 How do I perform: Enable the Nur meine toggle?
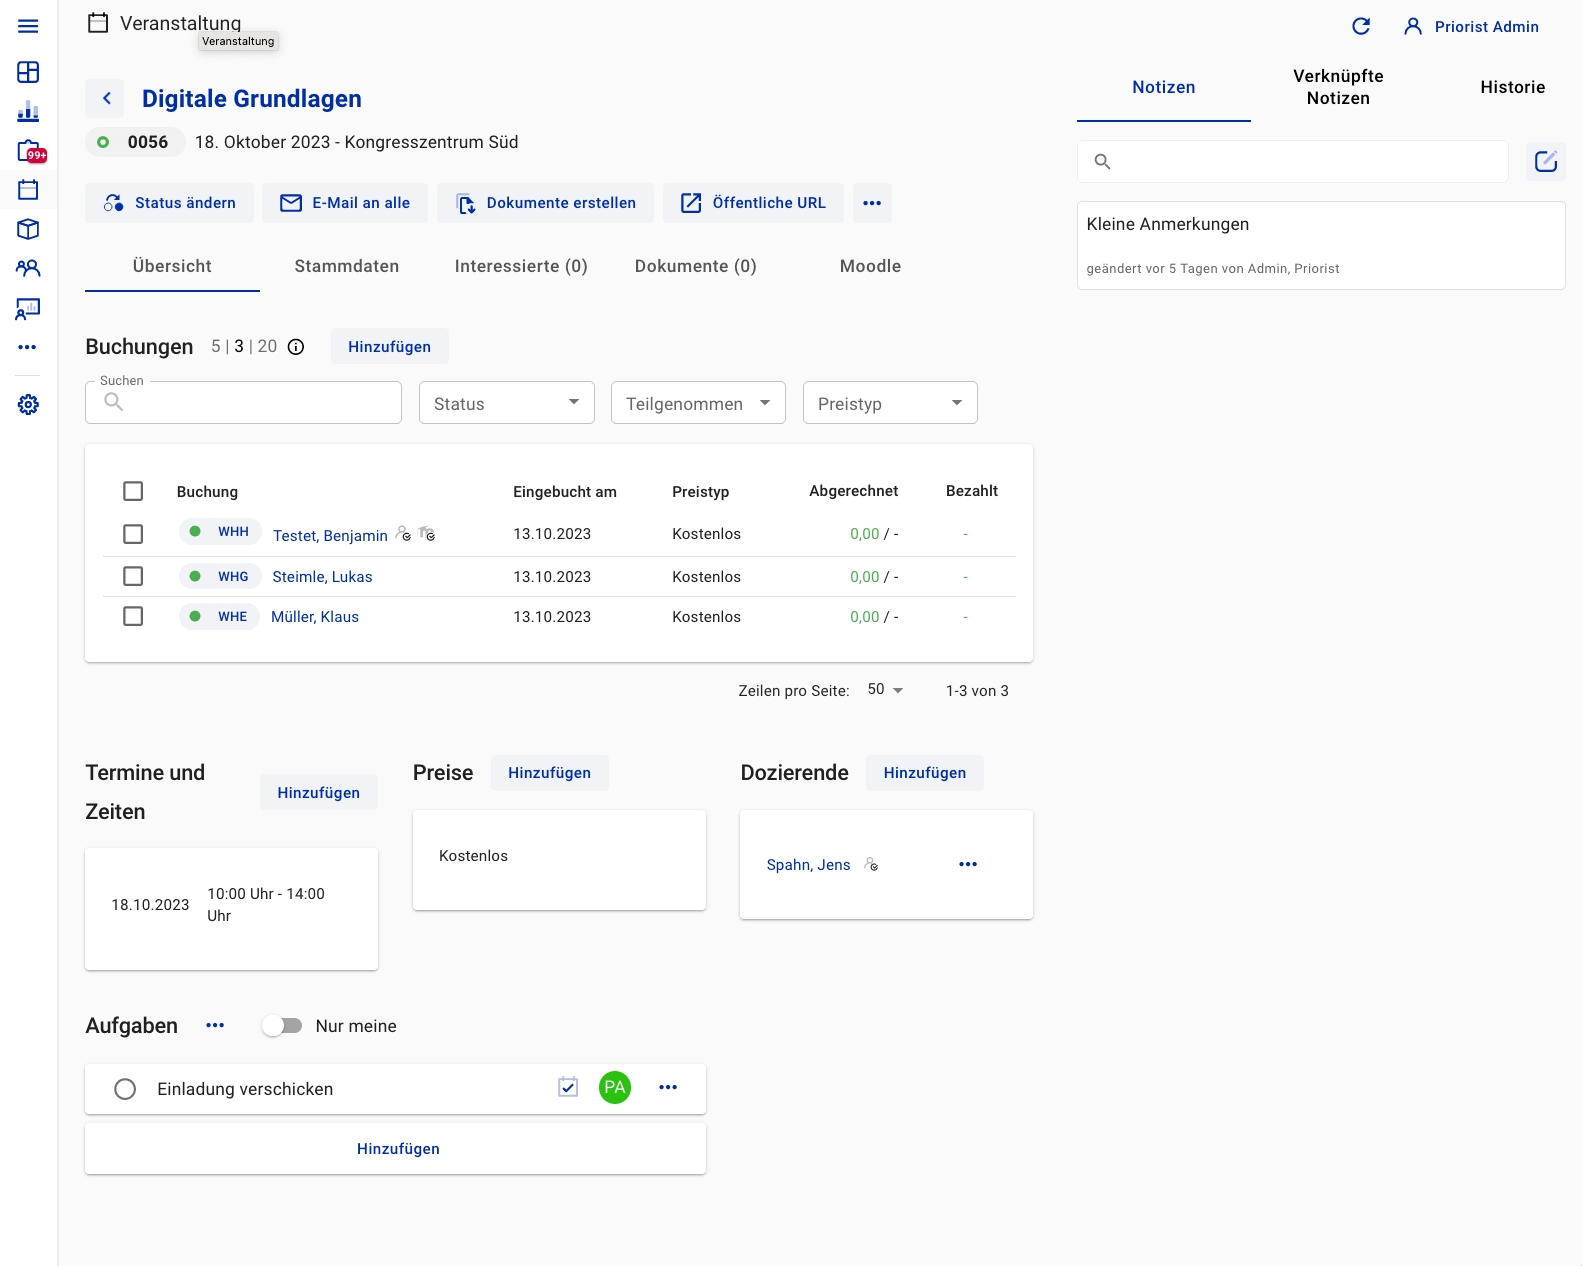pyautogui.click(x=282, y=1026)
